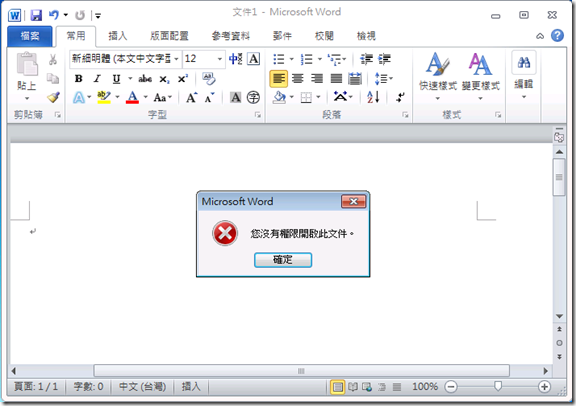Undo the last action
The width and height of the screenshot is (576, 406).
pos(54,15)
